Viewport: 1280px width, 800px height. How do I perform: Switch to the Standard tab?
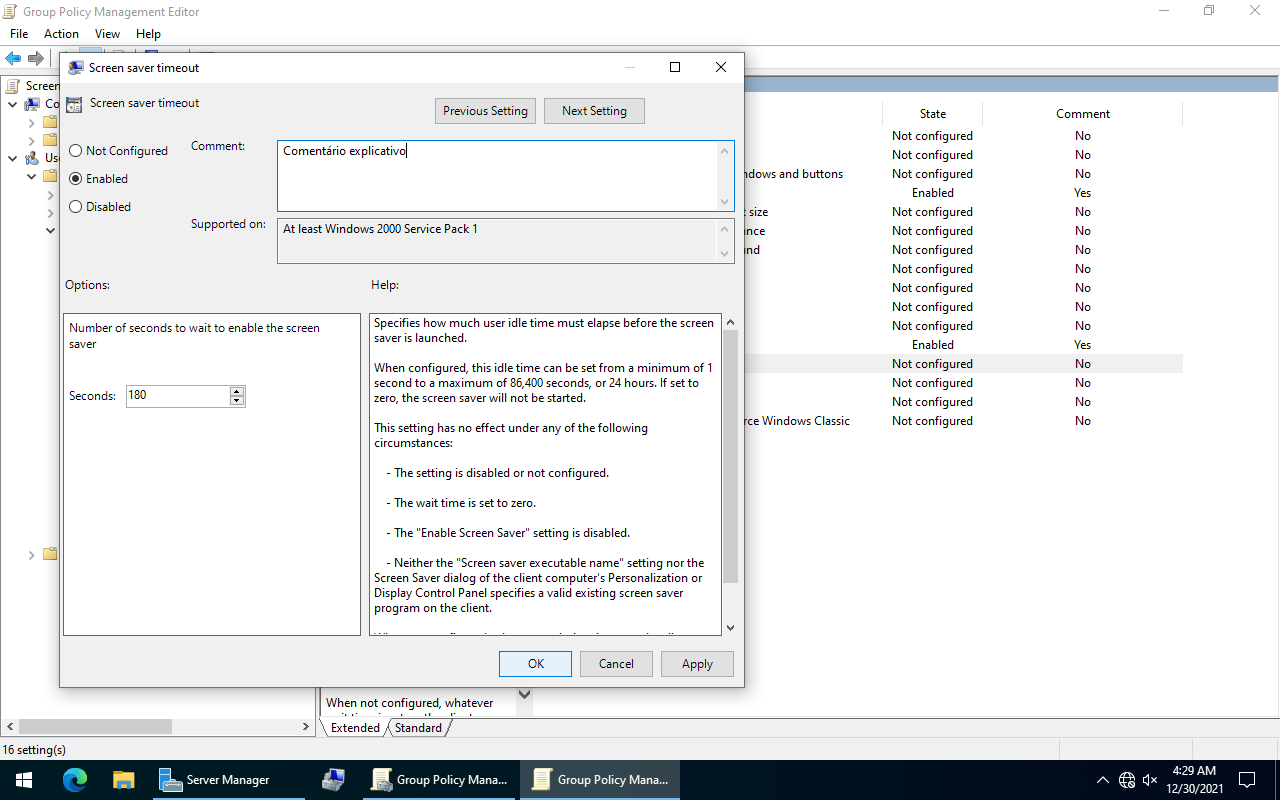pyautogui.click(x=418, y=728)
